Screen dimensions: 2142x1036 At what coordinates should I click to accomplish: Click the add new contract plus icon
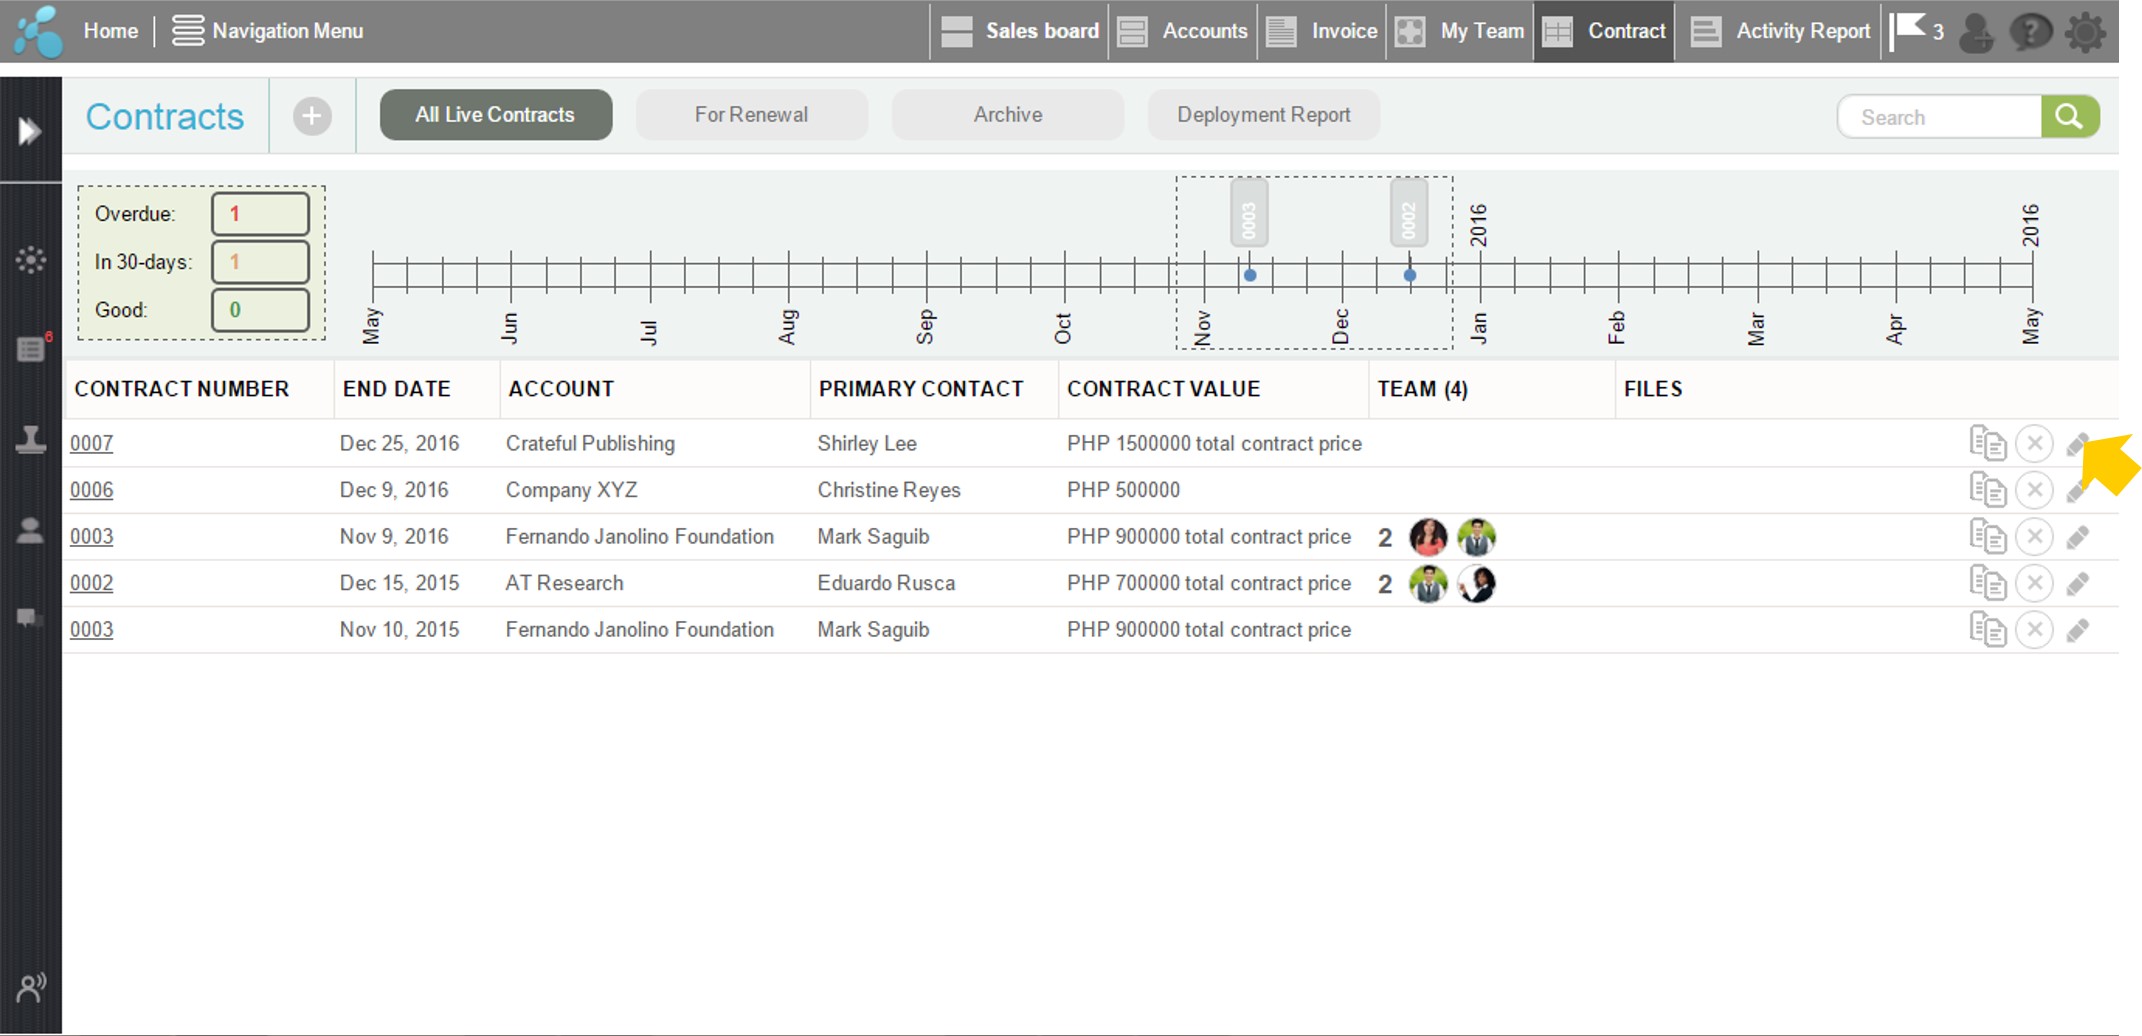coord(312,116)
